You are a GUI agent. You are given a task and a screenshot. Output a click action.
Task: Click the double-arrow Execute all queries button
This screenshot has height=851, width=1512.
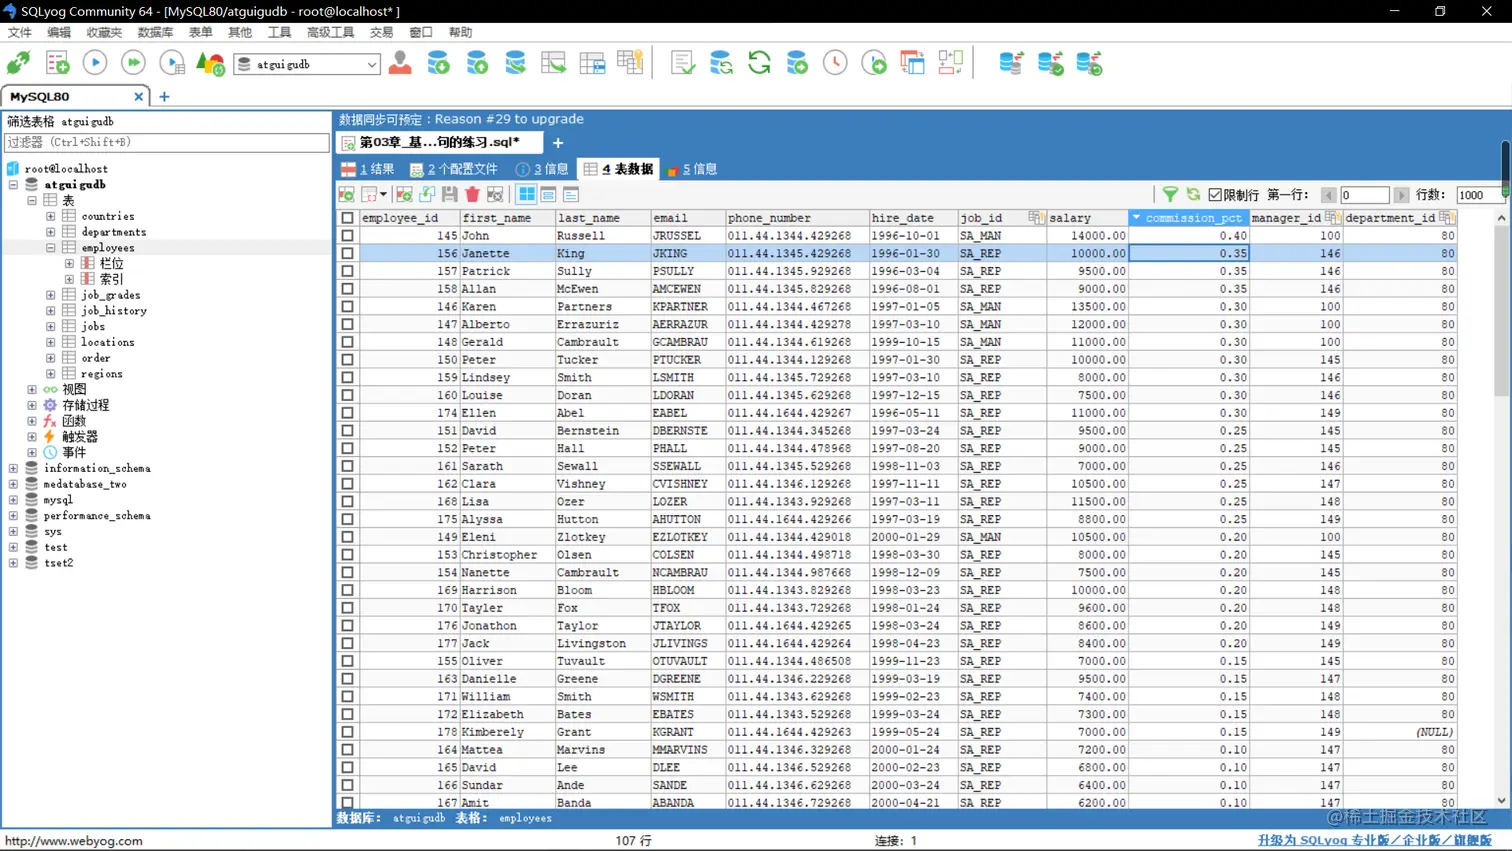point(133,63)
